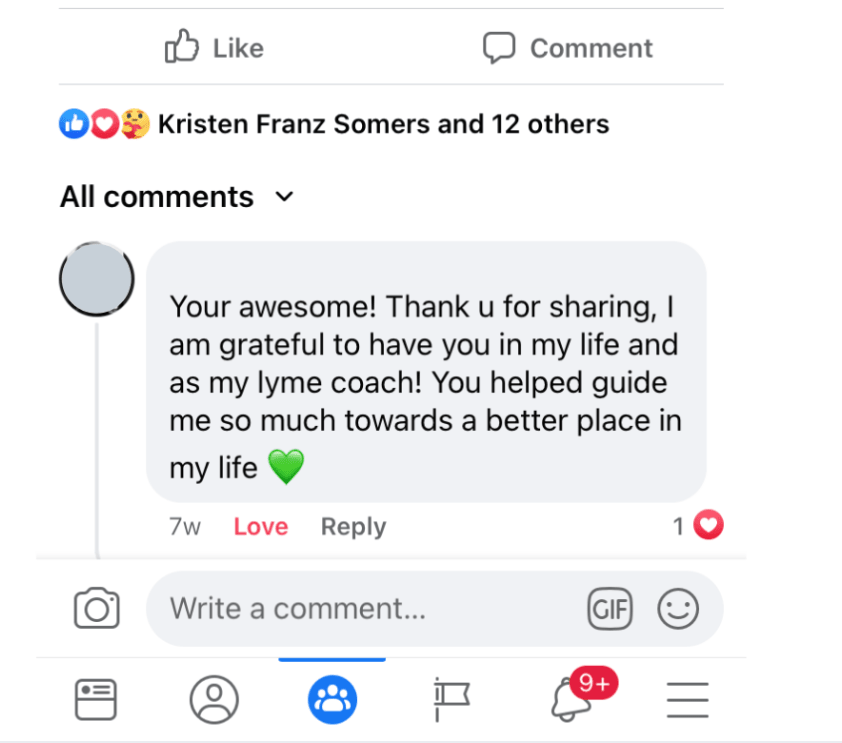Image resolution: width=842 pixels, height=743 pixels.
Task: Open the commenter's profile picture
Action: [97, 279]
